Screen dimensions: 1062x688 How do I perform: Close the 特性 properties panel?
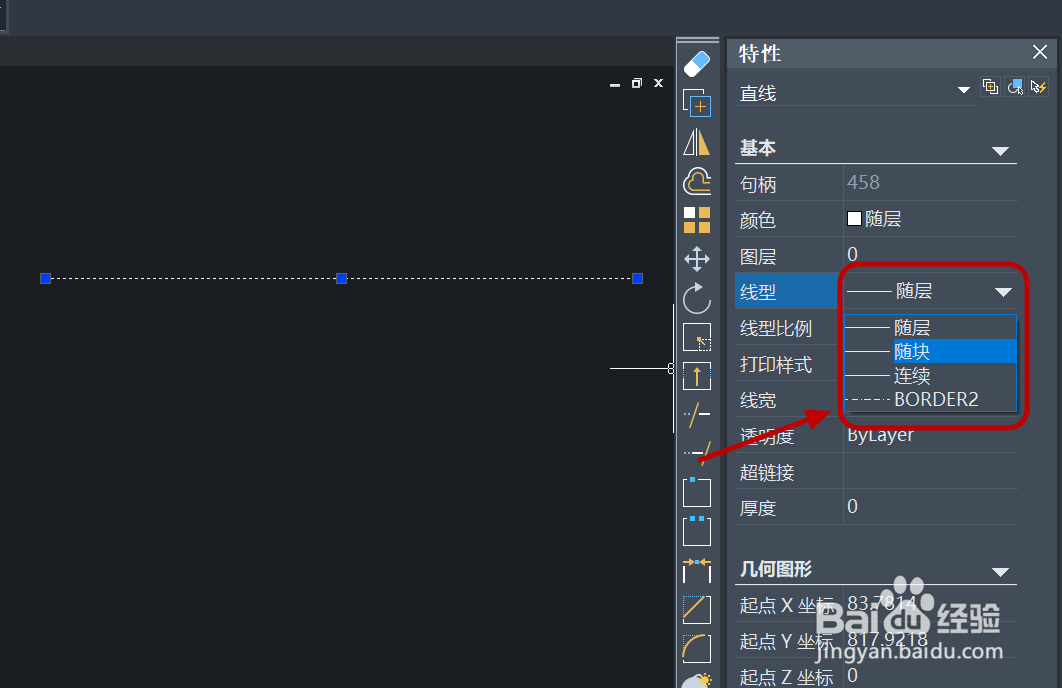pyautogui.click(x=1040, y=52)
